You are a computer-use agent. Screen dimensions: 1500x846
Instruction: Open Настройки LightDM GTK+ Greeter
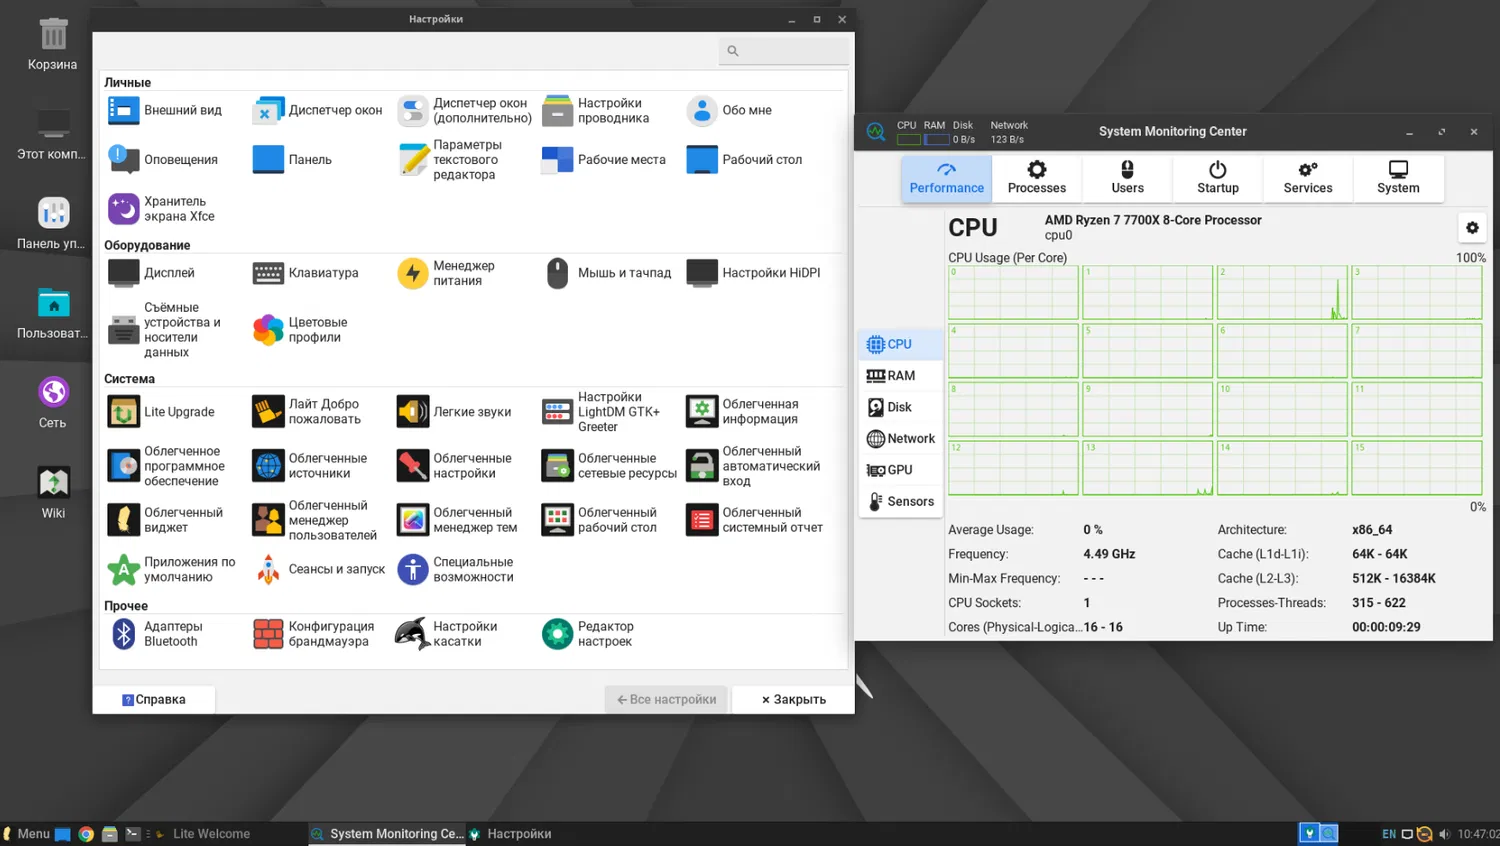point(602,411)
